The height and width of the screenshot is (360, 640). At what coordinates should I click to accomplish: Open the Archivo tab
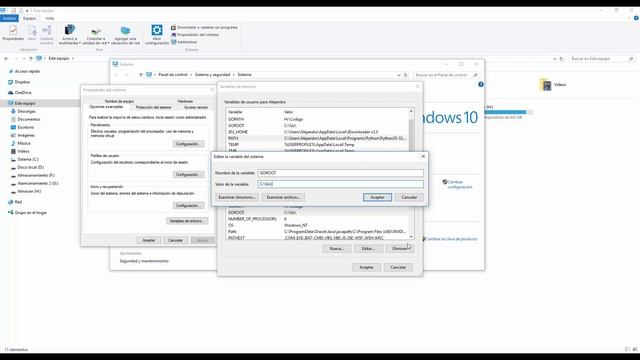[9, 18]
